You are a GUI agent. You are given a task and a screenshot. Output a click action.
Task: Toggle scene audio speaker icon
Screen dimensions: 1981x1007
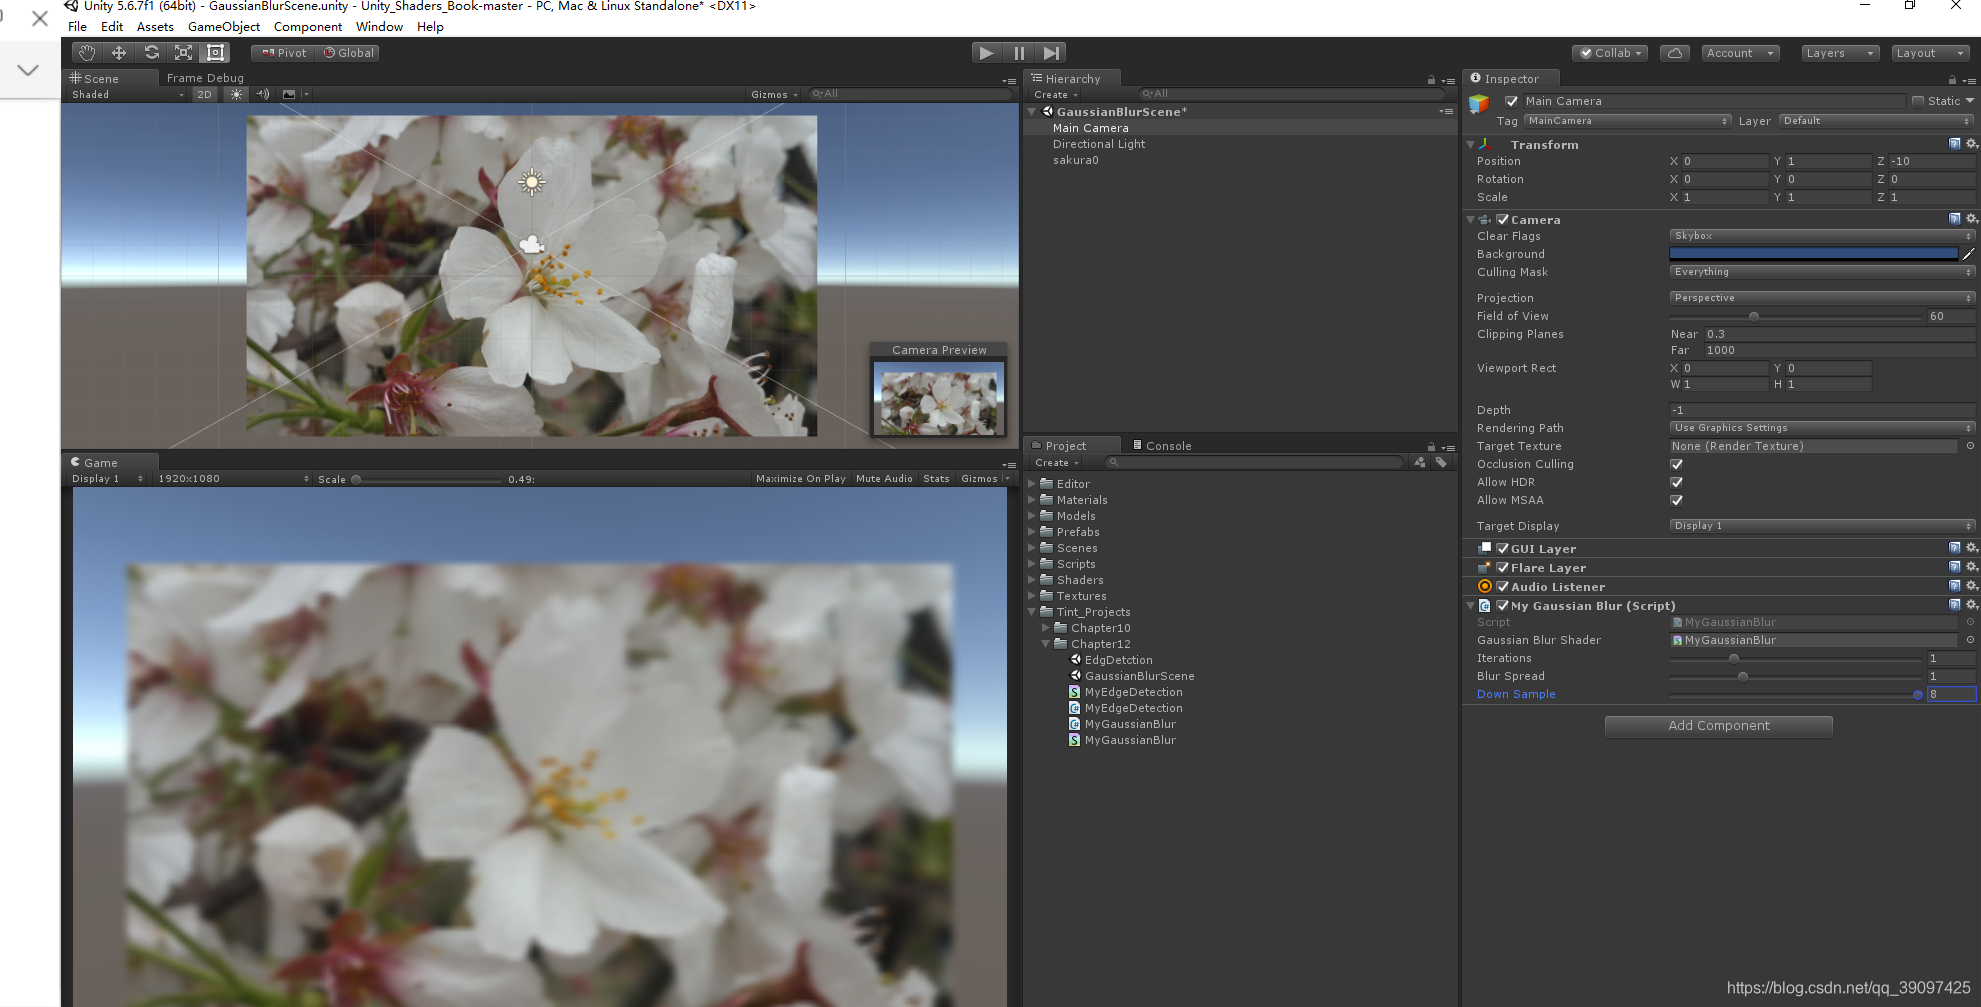[x=263, y=94]
